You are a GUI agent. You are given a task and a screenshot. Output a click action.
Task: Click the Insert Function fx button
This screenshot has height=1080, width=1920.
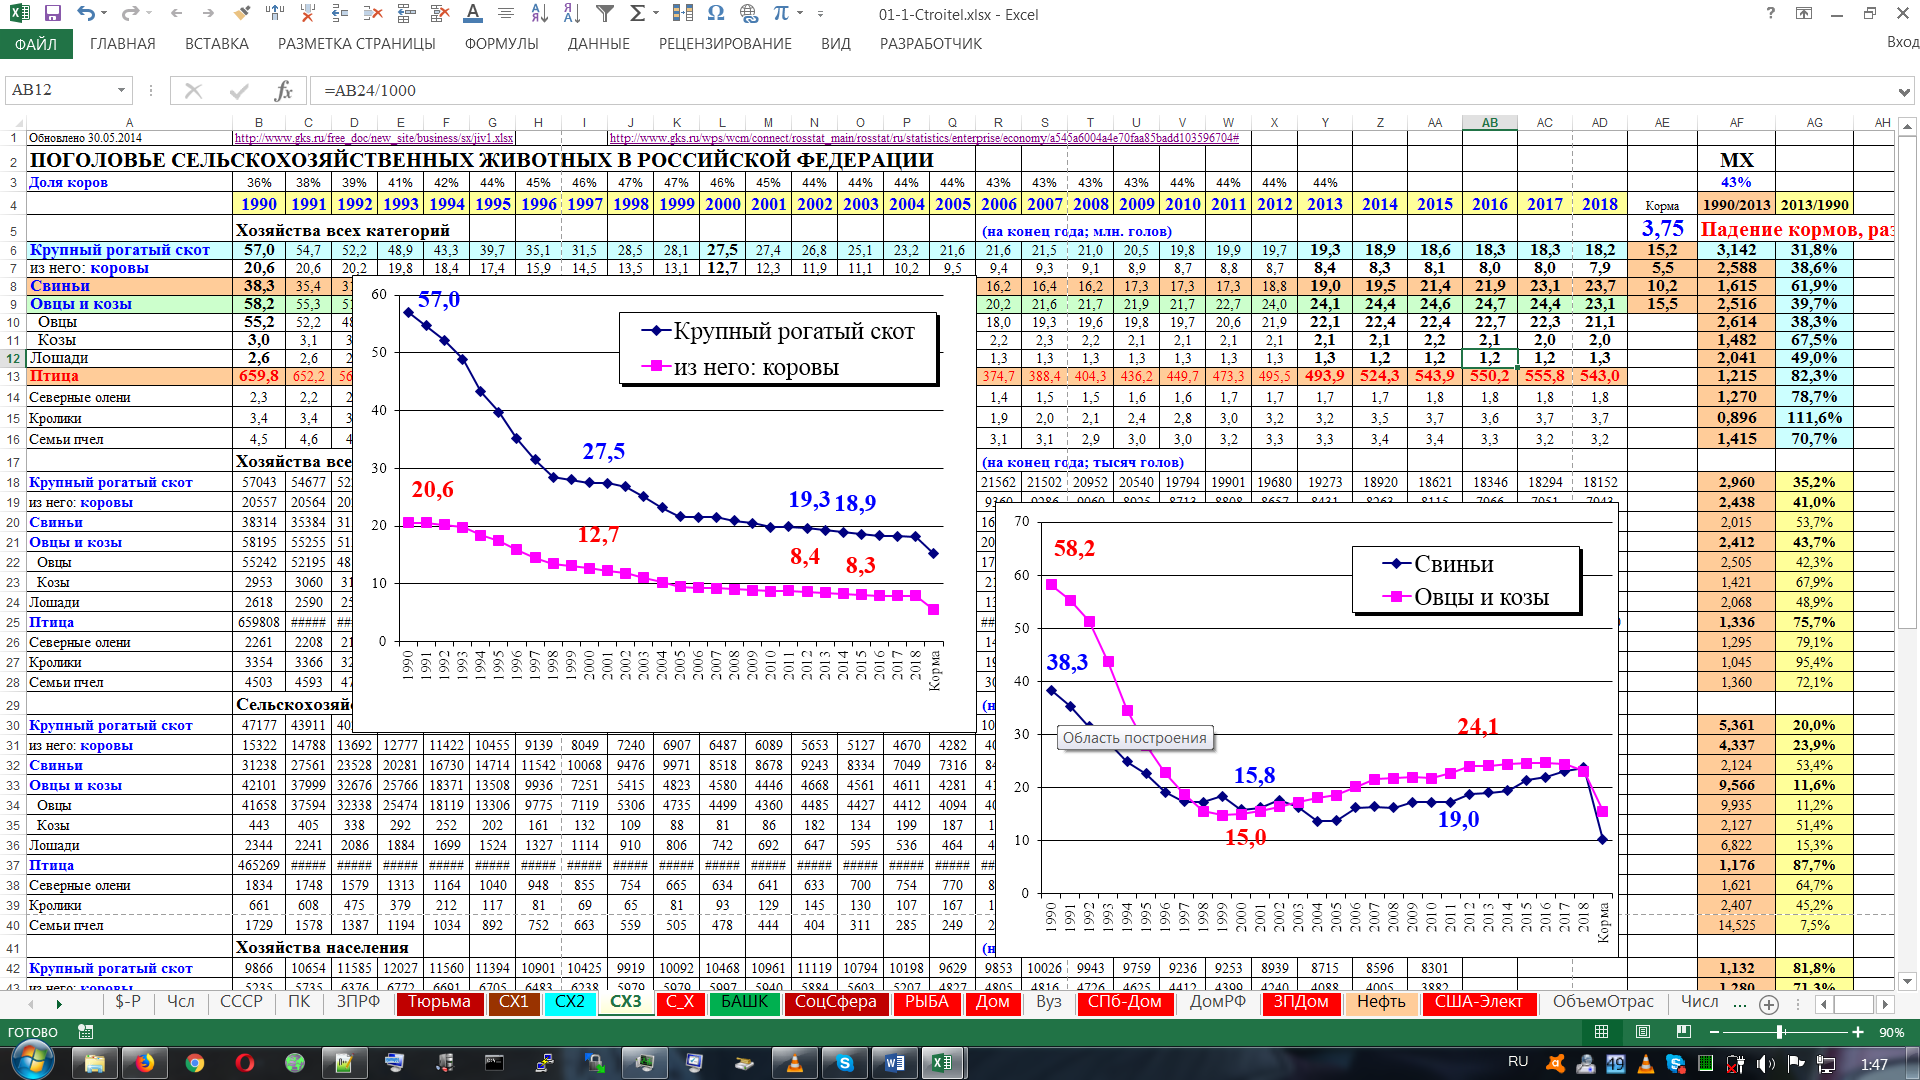click(x=284, y=91)
